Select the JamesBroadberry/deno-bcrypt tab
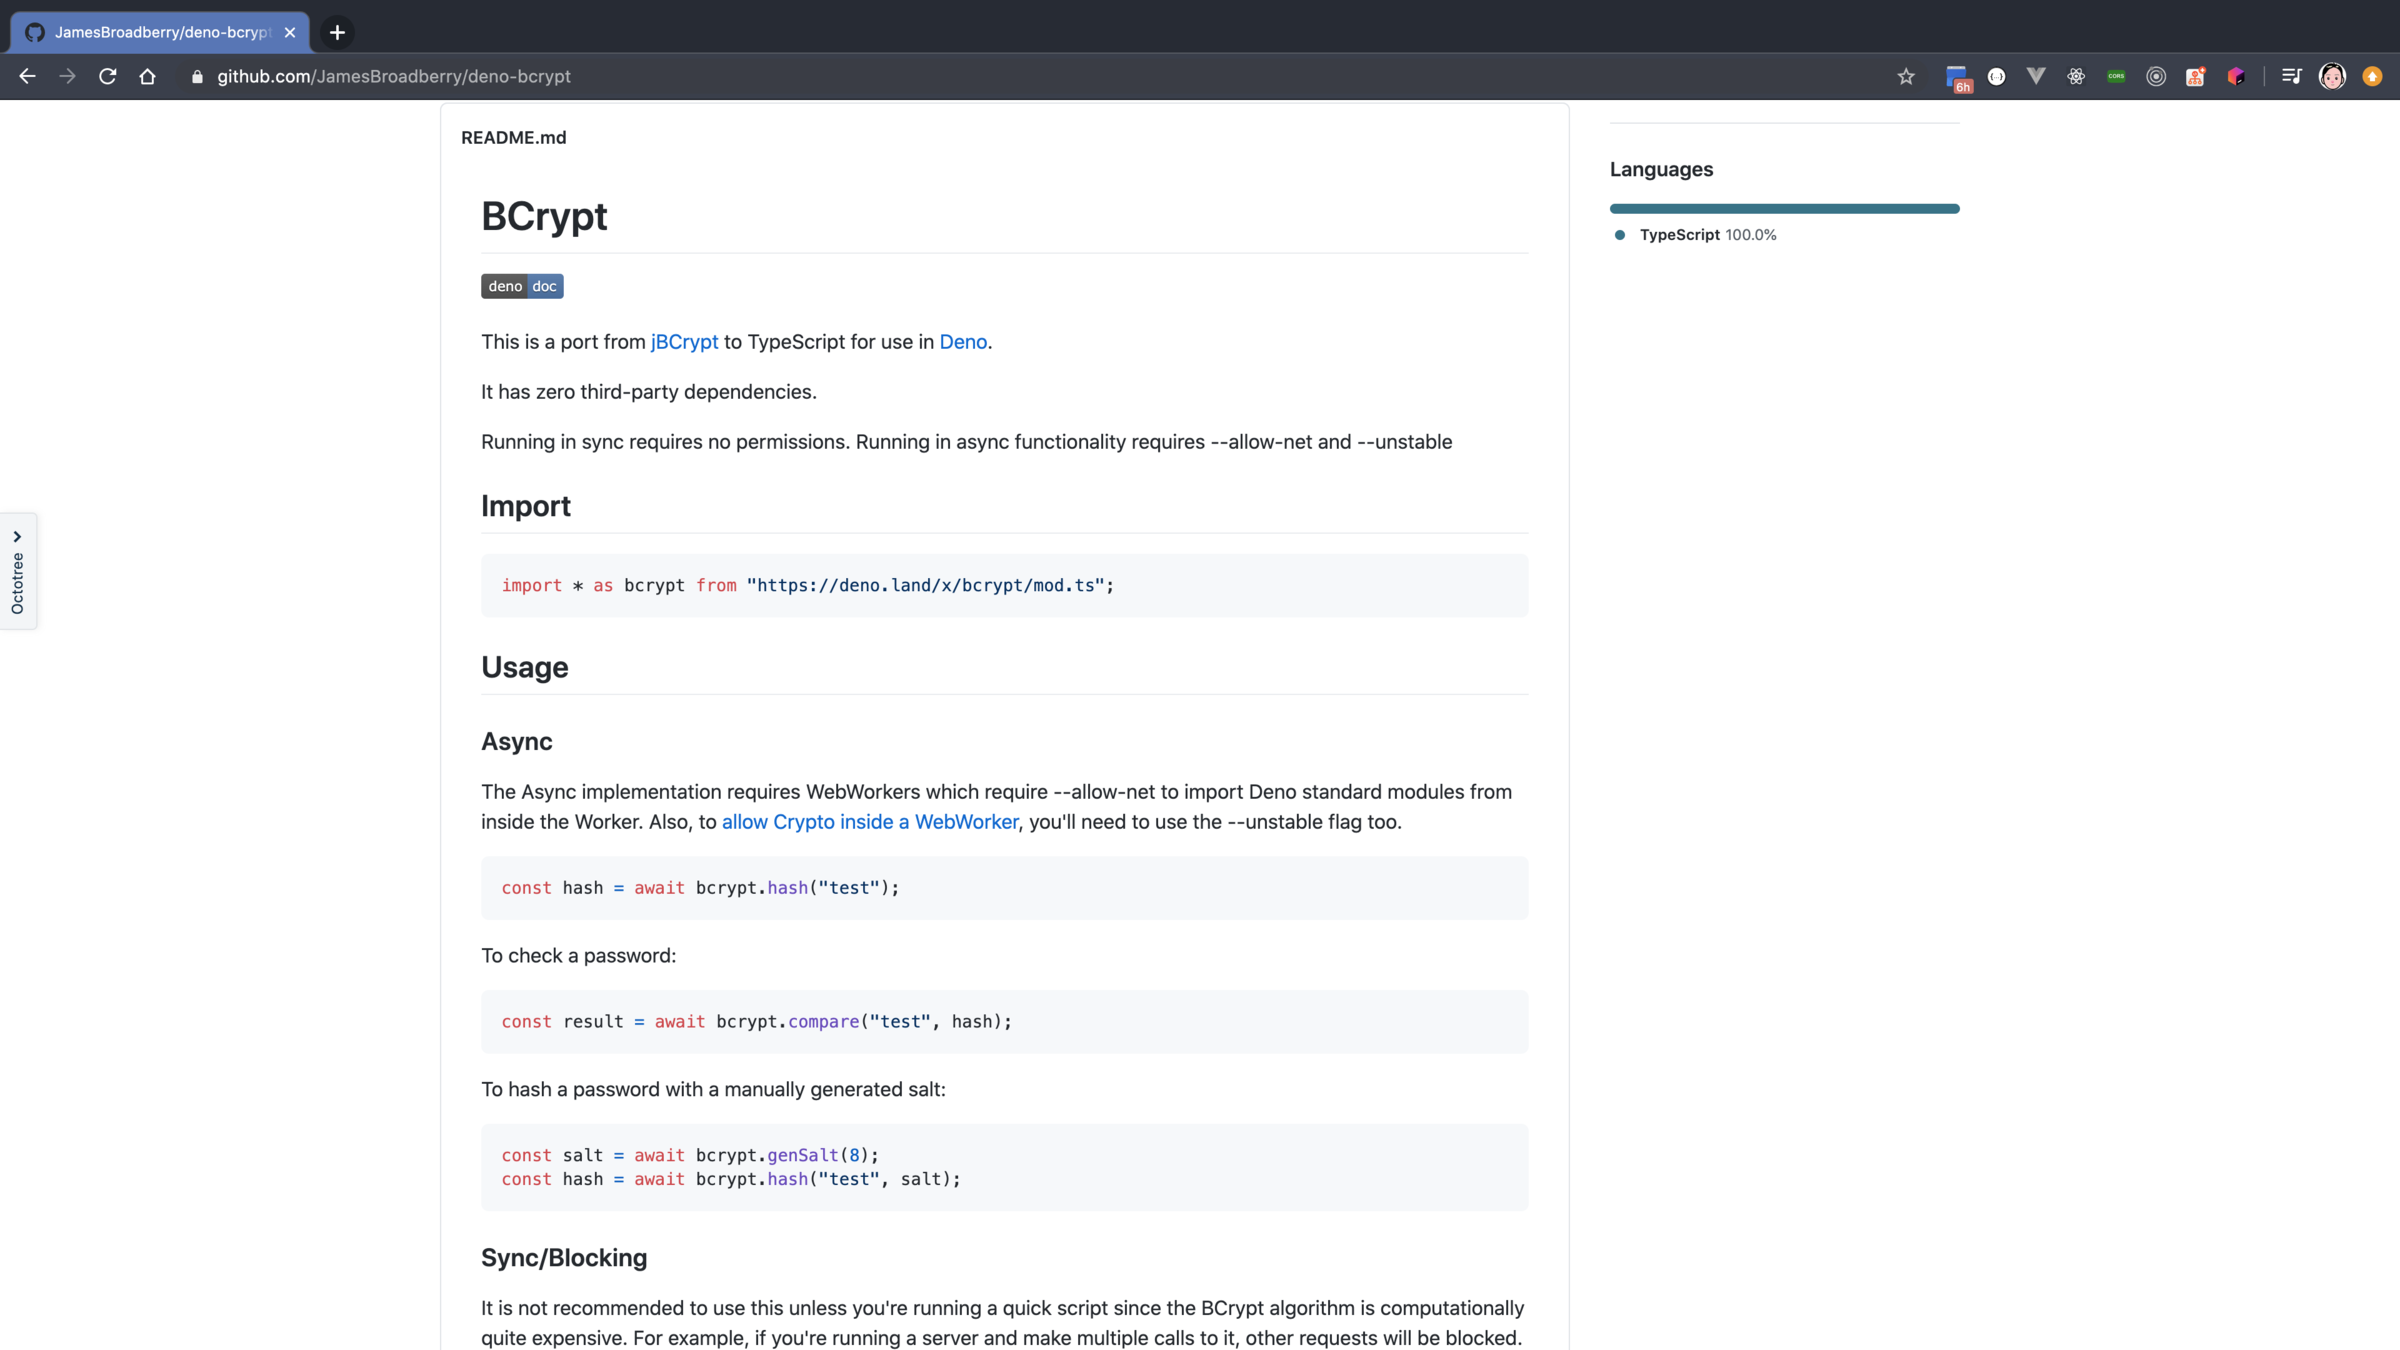Viewport: 2400px width, 1350px height. pos(160,32)
